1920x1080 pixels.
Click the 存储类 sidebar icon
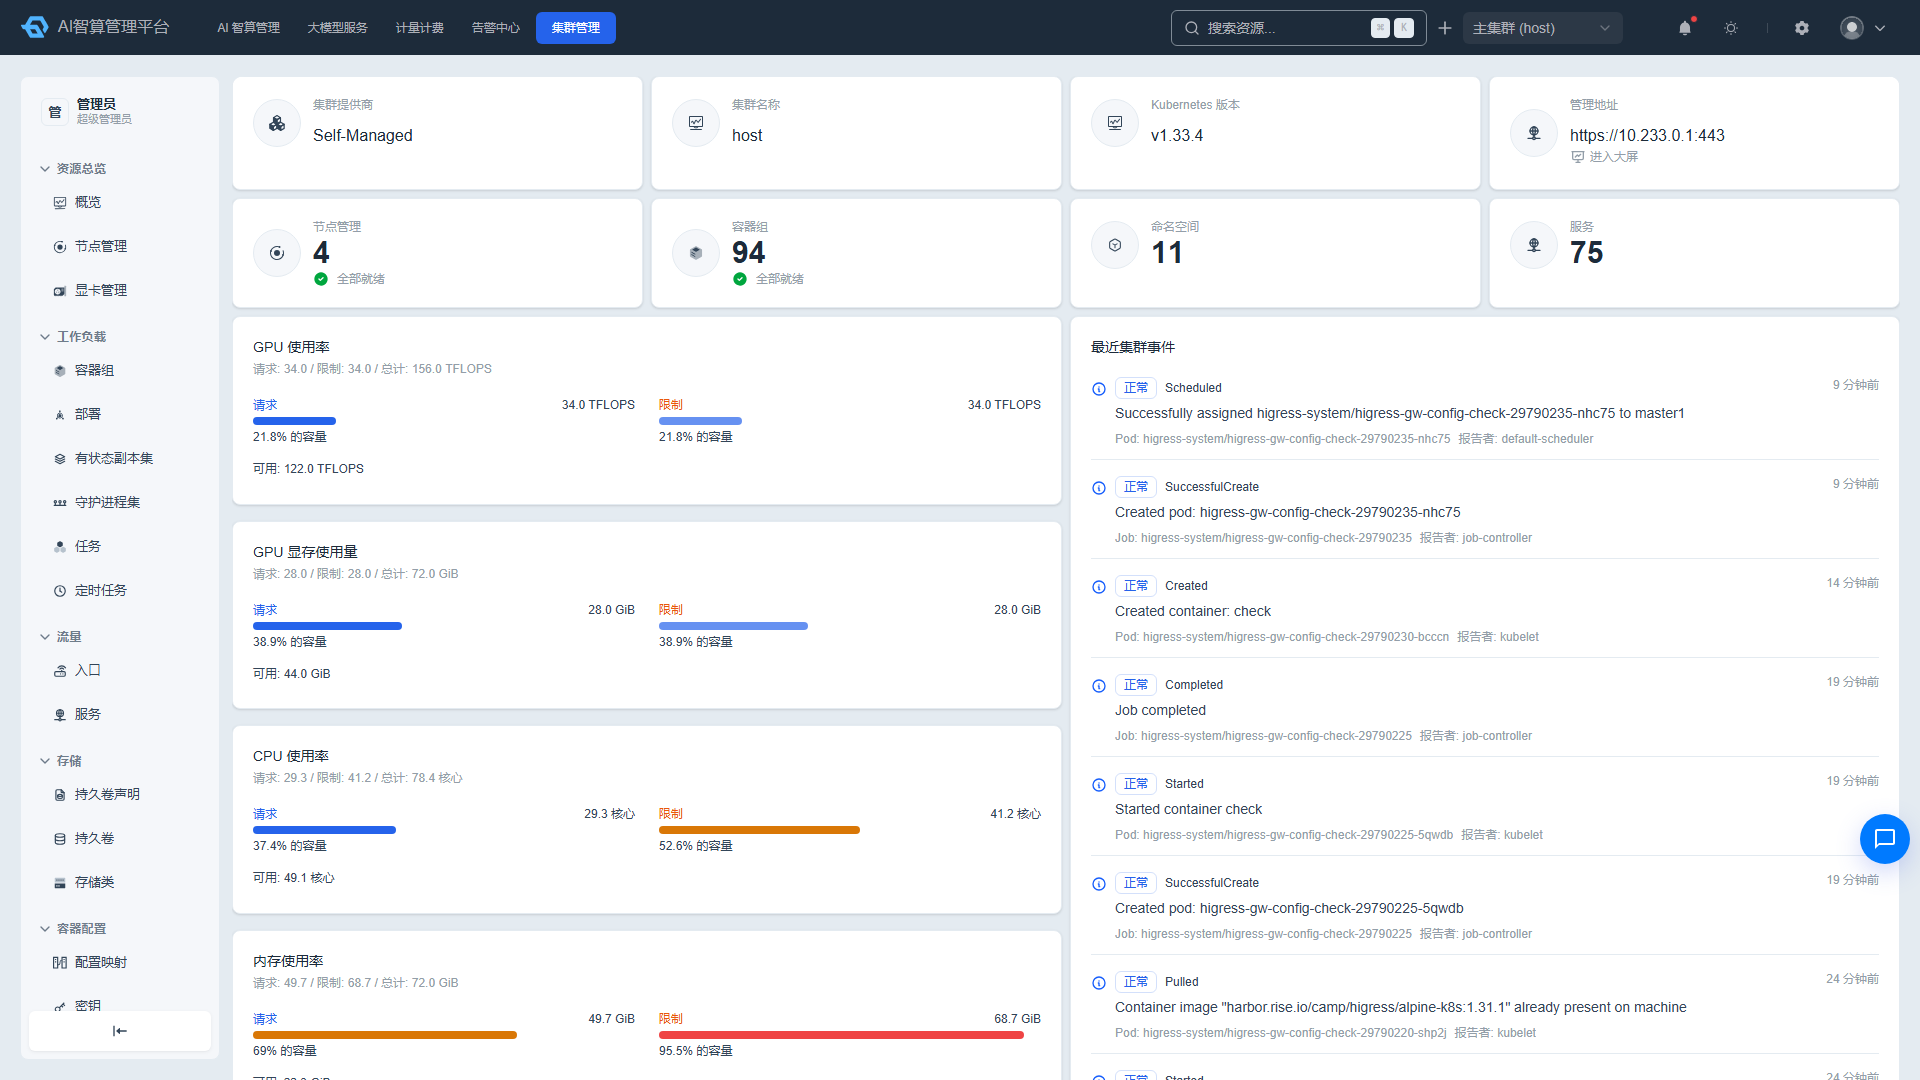[60, 883]
